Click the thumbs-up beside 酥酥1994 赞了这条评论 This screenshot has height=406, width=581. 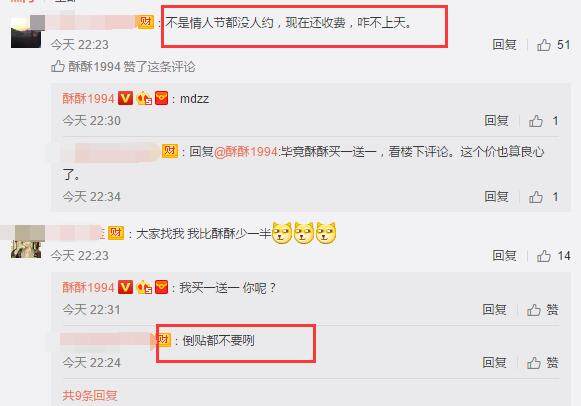58,66
